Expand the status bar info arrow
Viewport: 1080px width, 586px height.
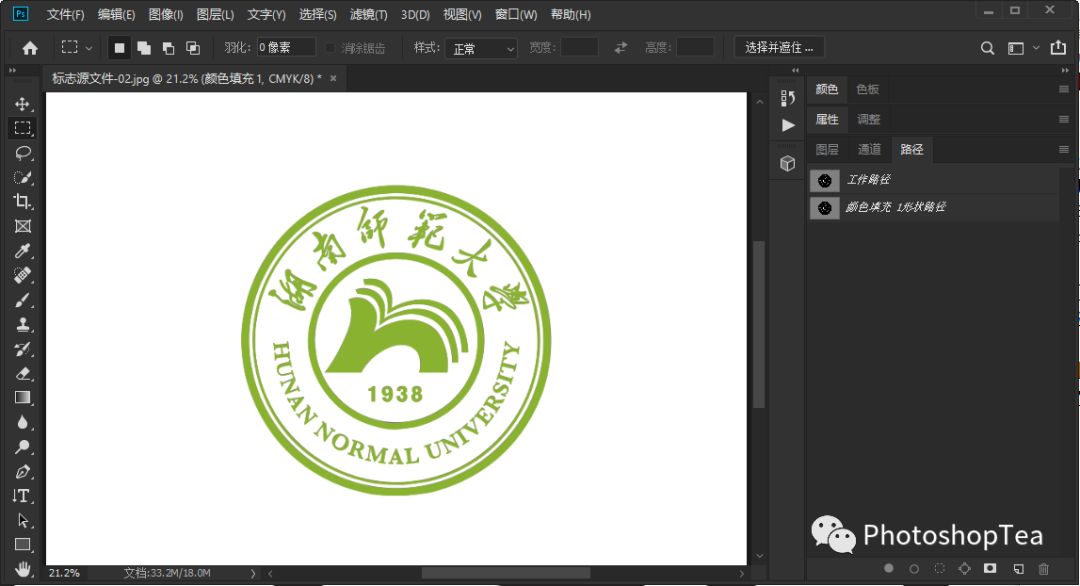(x=253, y=573)
